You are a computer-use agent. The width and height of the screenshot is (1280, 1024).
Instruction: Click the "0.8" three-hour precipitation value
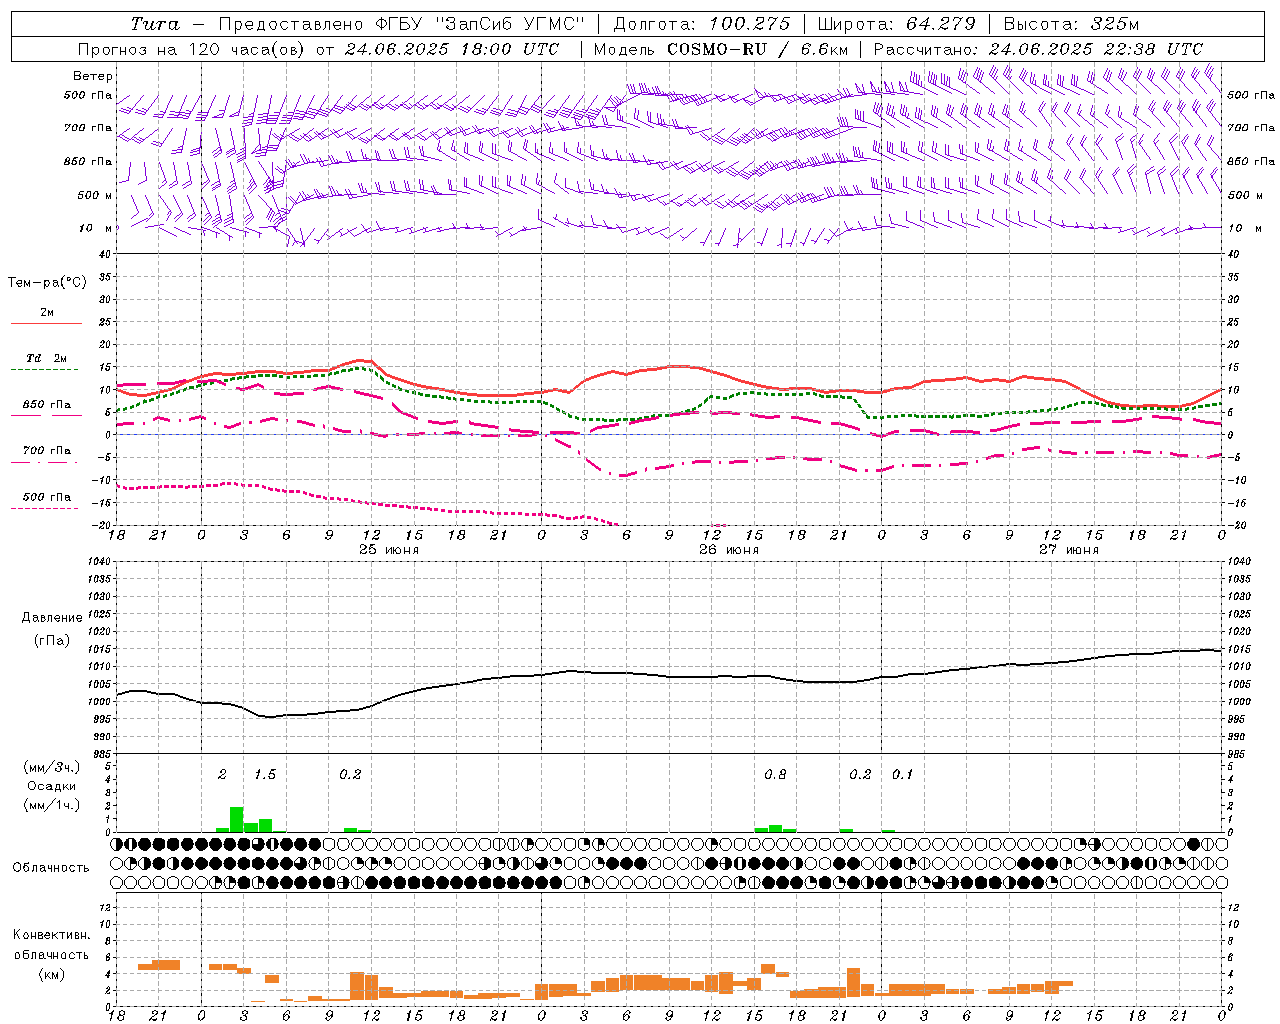[775, 775]
